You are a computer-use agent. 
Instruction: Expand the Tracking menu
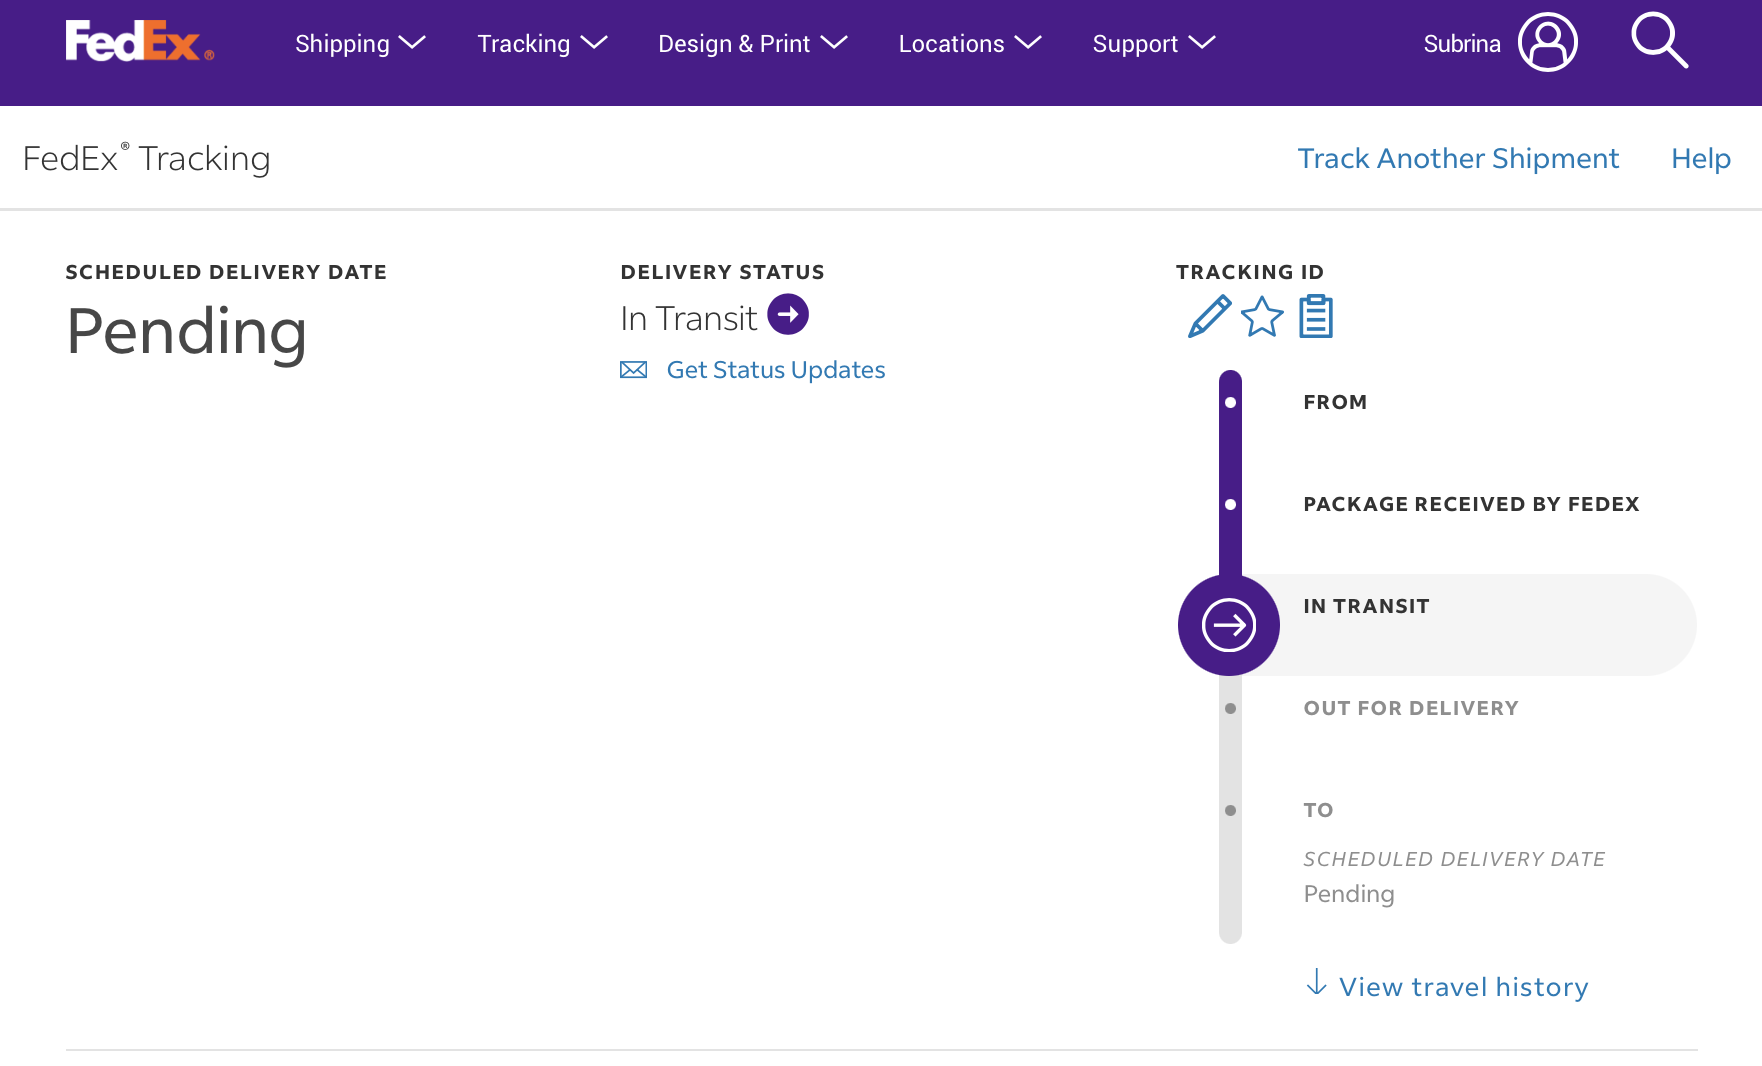click(542, 43)
